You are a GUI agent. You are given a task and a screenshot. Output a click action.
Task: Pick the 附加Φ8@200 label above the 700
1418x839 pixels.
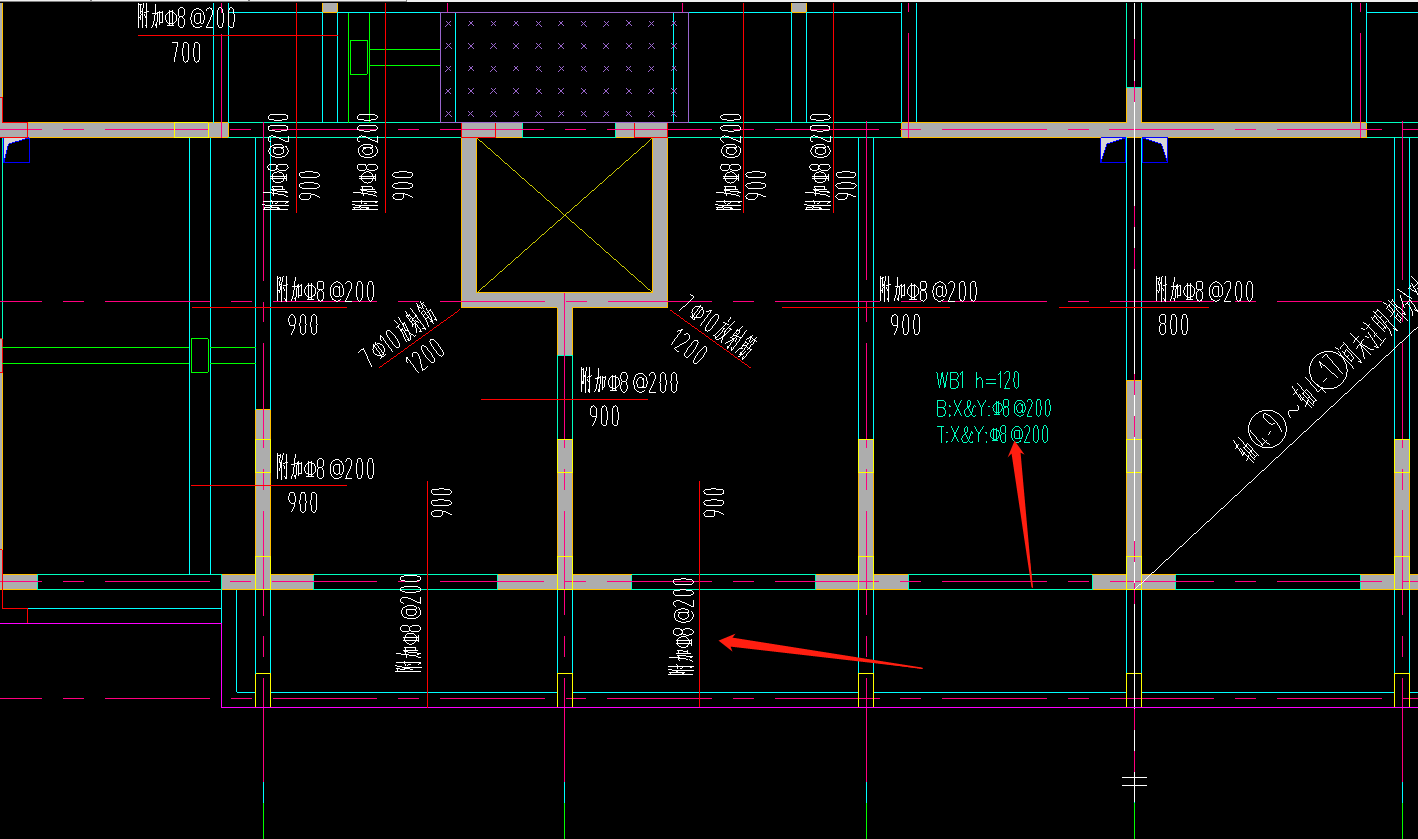coord(187,19)
